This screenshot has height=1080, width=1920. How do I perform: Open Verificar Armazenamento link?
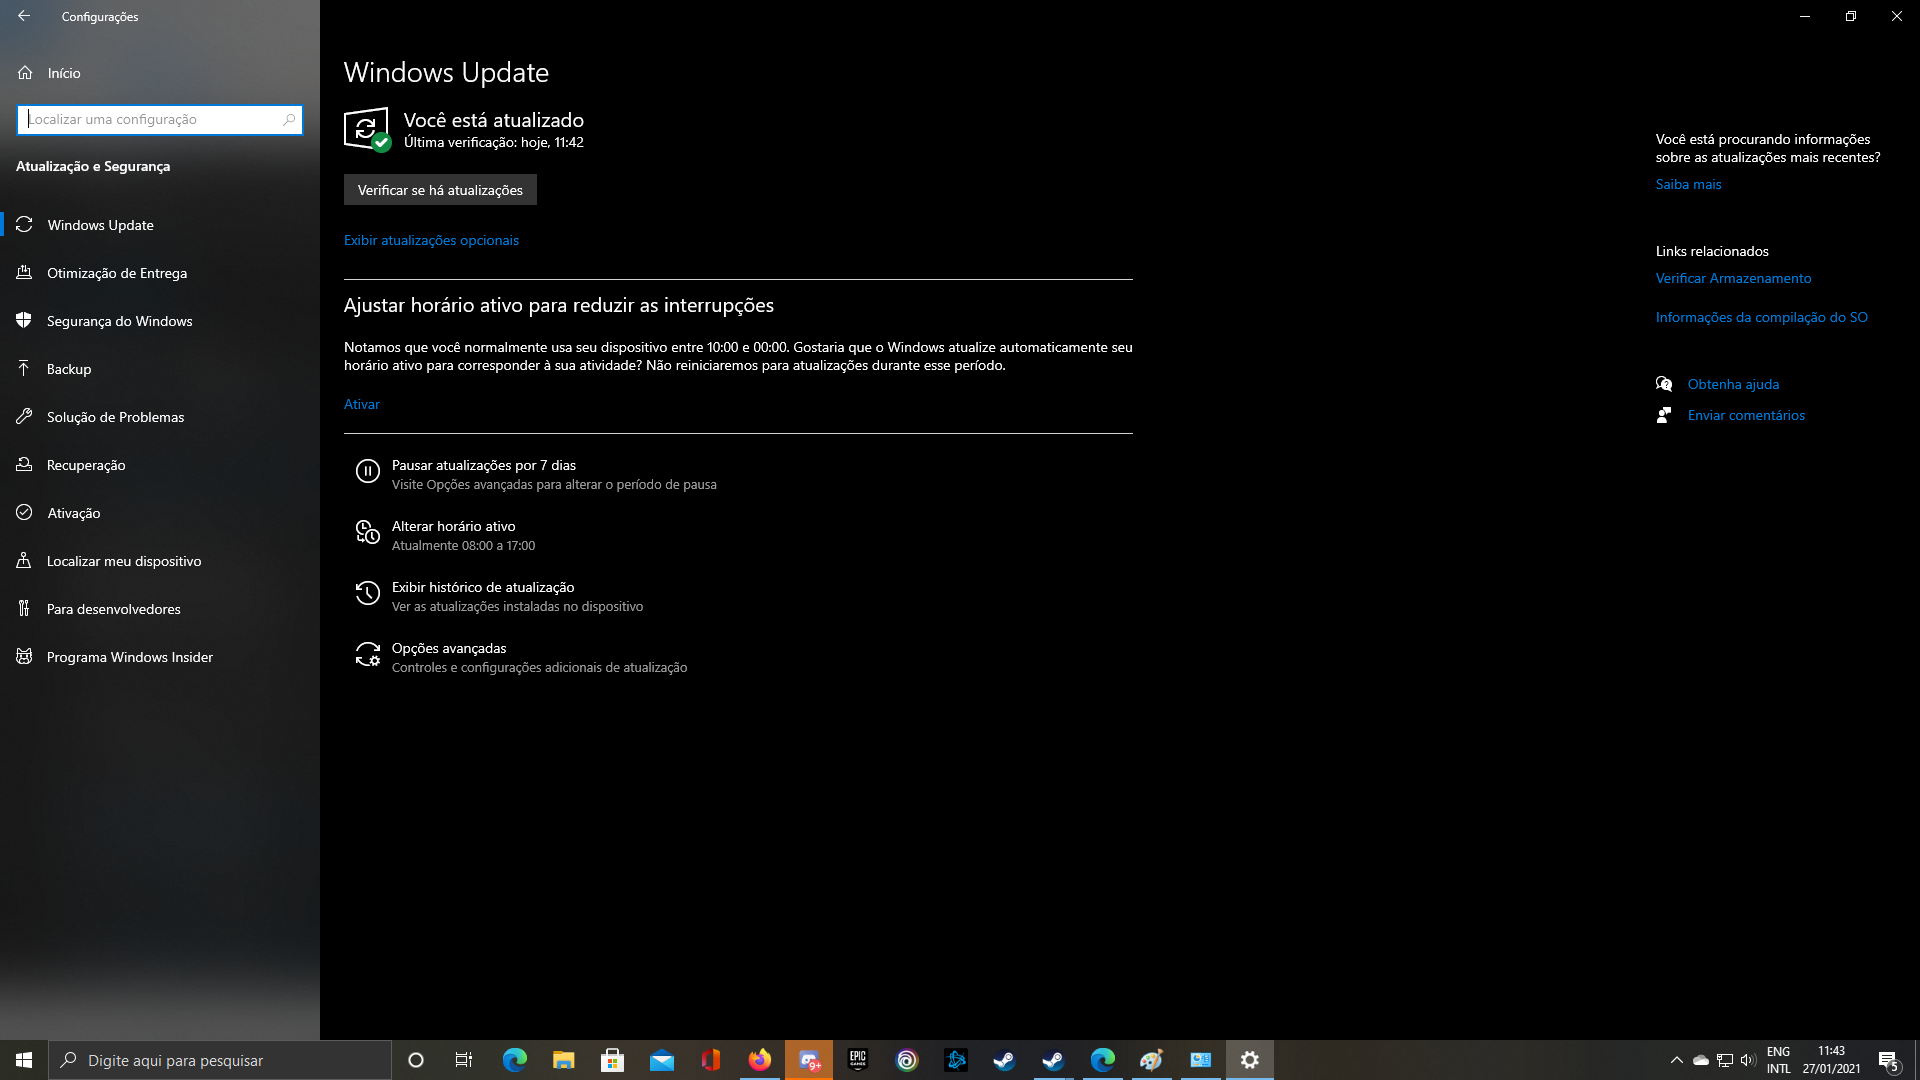point(1733,278)
